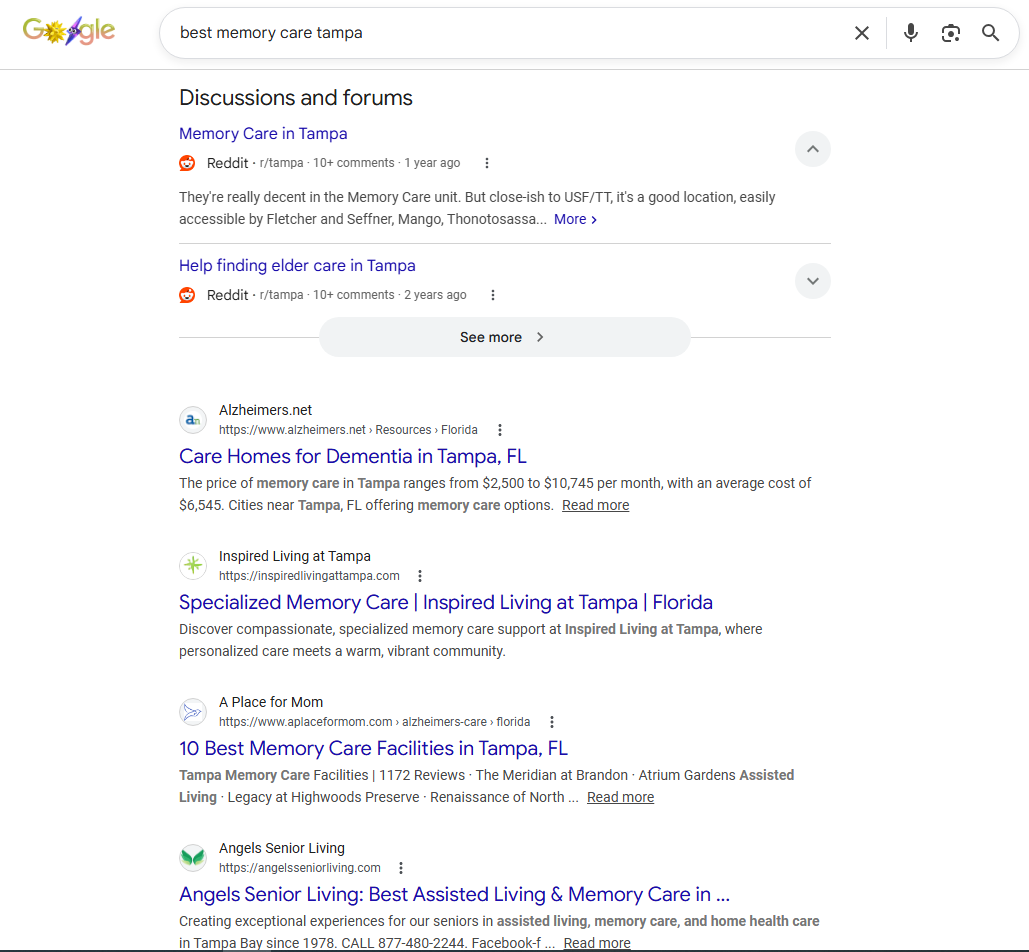Image resolution: width=1029 pixels, height=952 pixels.
Task: Open more options for Inspired Living result
Action: pyautogui.click(x=420, y=576)
